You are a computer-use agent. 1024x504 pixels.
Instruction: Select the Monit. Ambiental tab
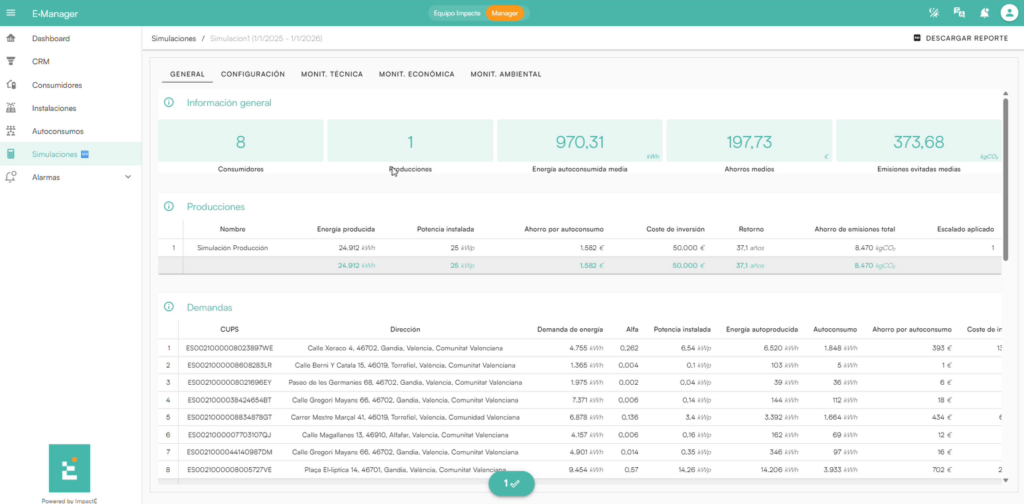505,74
